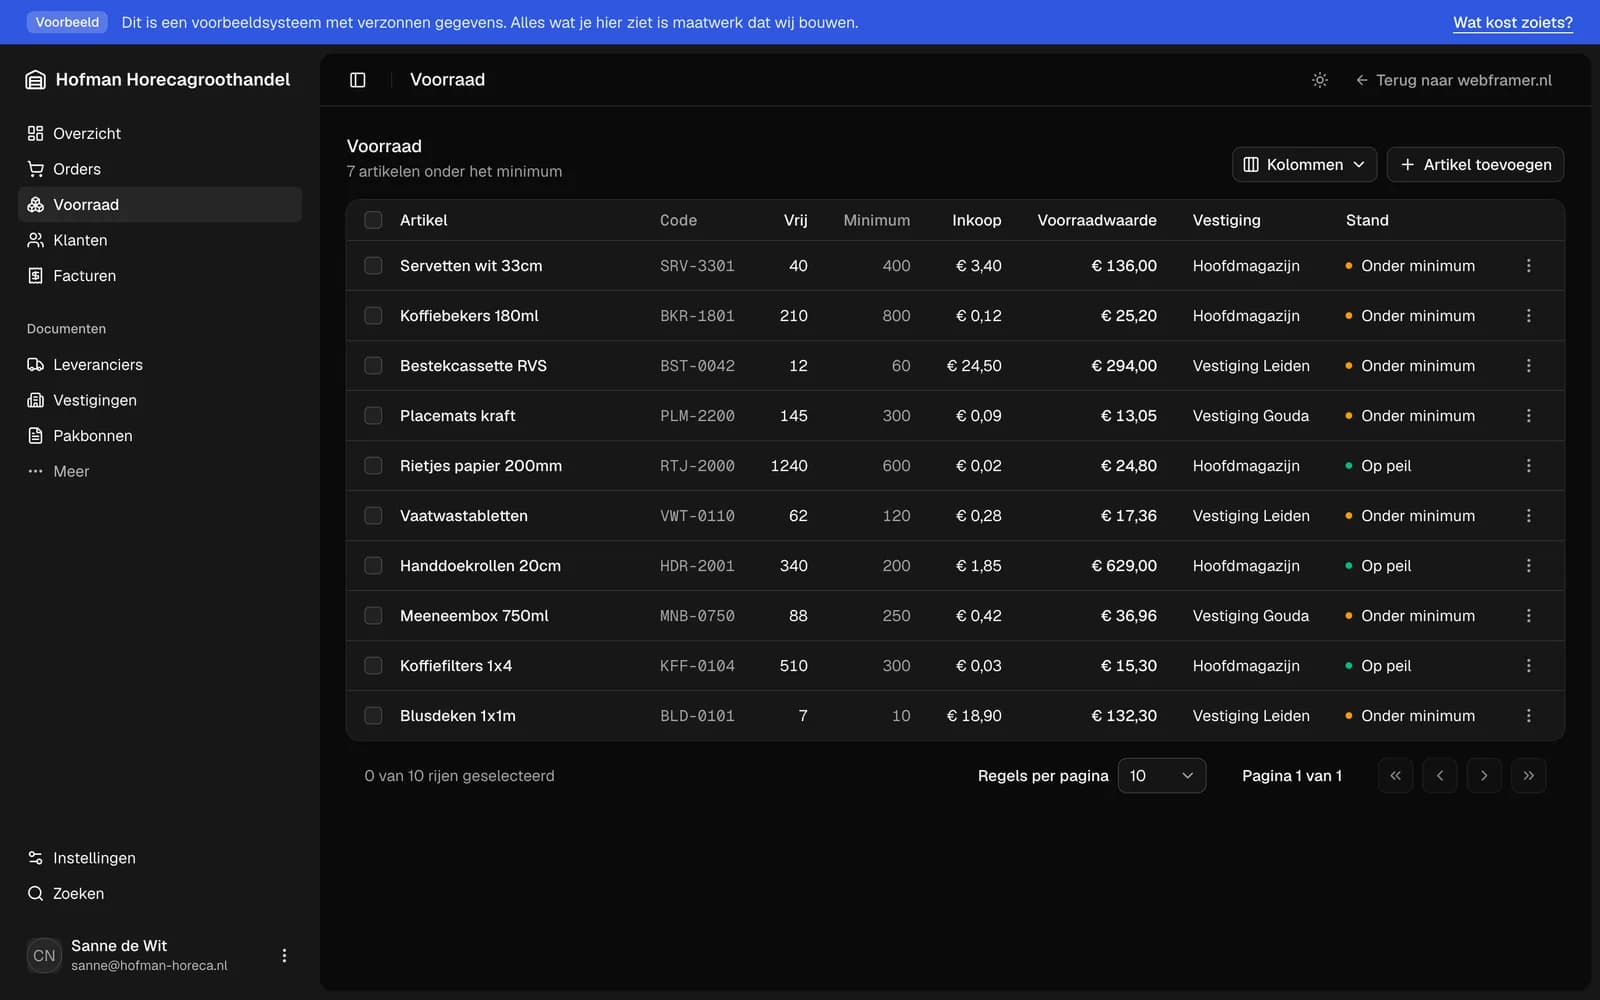
Task: Open row actions for Handdoekrollen 20cm
Action: 1528,566
